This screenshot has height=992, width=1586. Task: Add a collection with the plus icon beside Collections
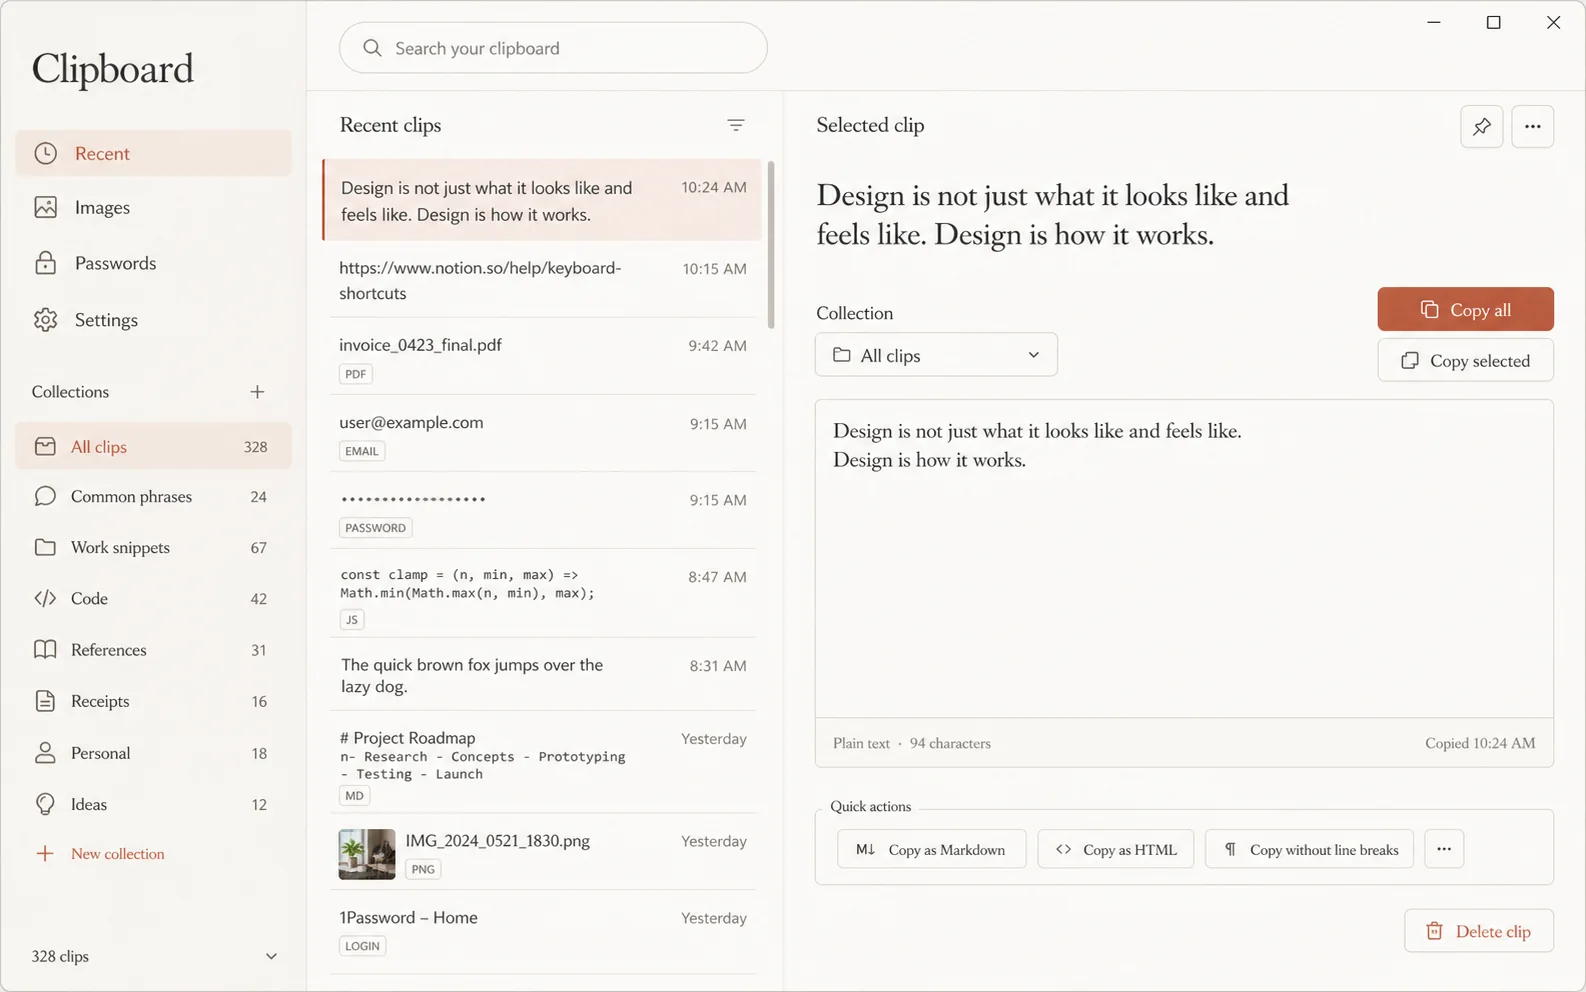[x=257, y=392]
